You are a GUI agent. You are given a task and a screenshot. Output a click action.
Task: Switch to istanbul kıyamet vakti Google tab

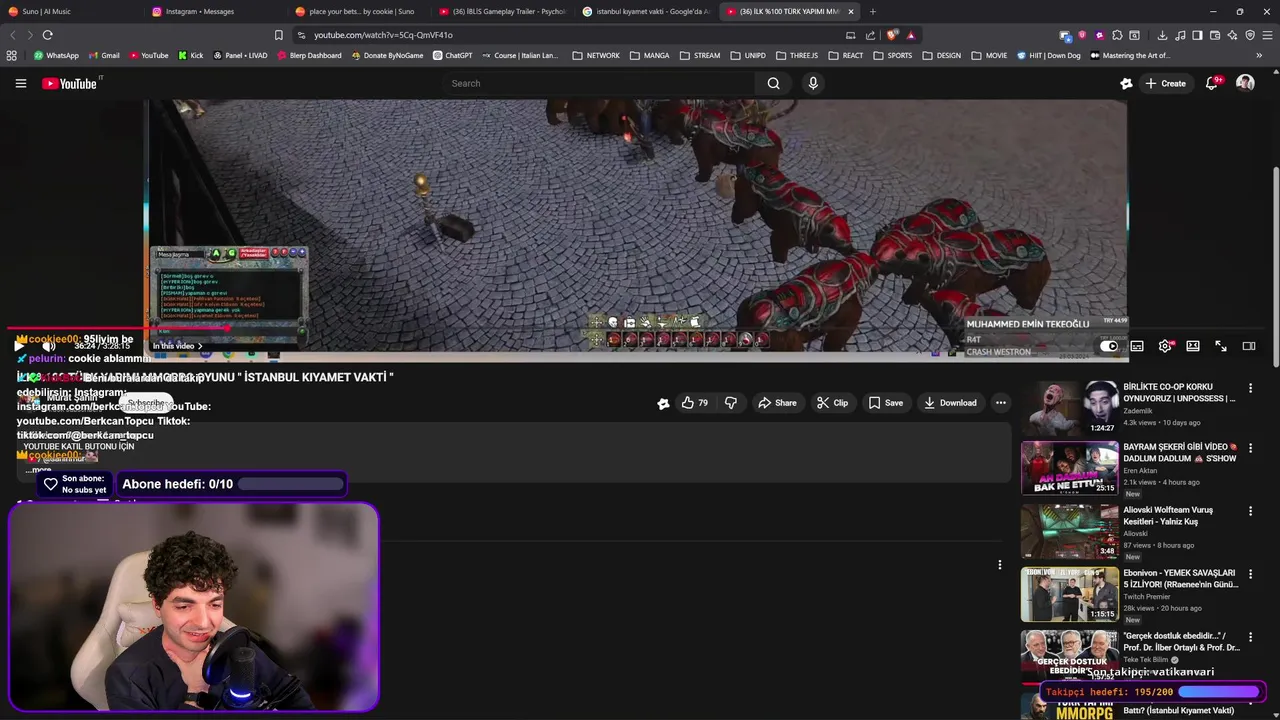point(648,12)
